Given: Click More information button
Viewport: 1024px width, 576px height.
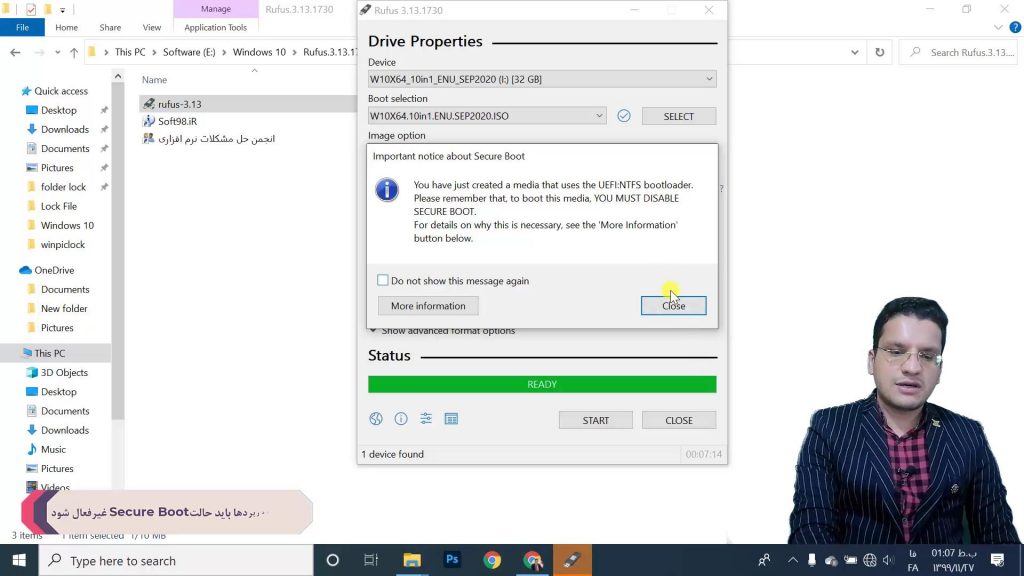Looking at the screenshot, I should click(428, 306).
